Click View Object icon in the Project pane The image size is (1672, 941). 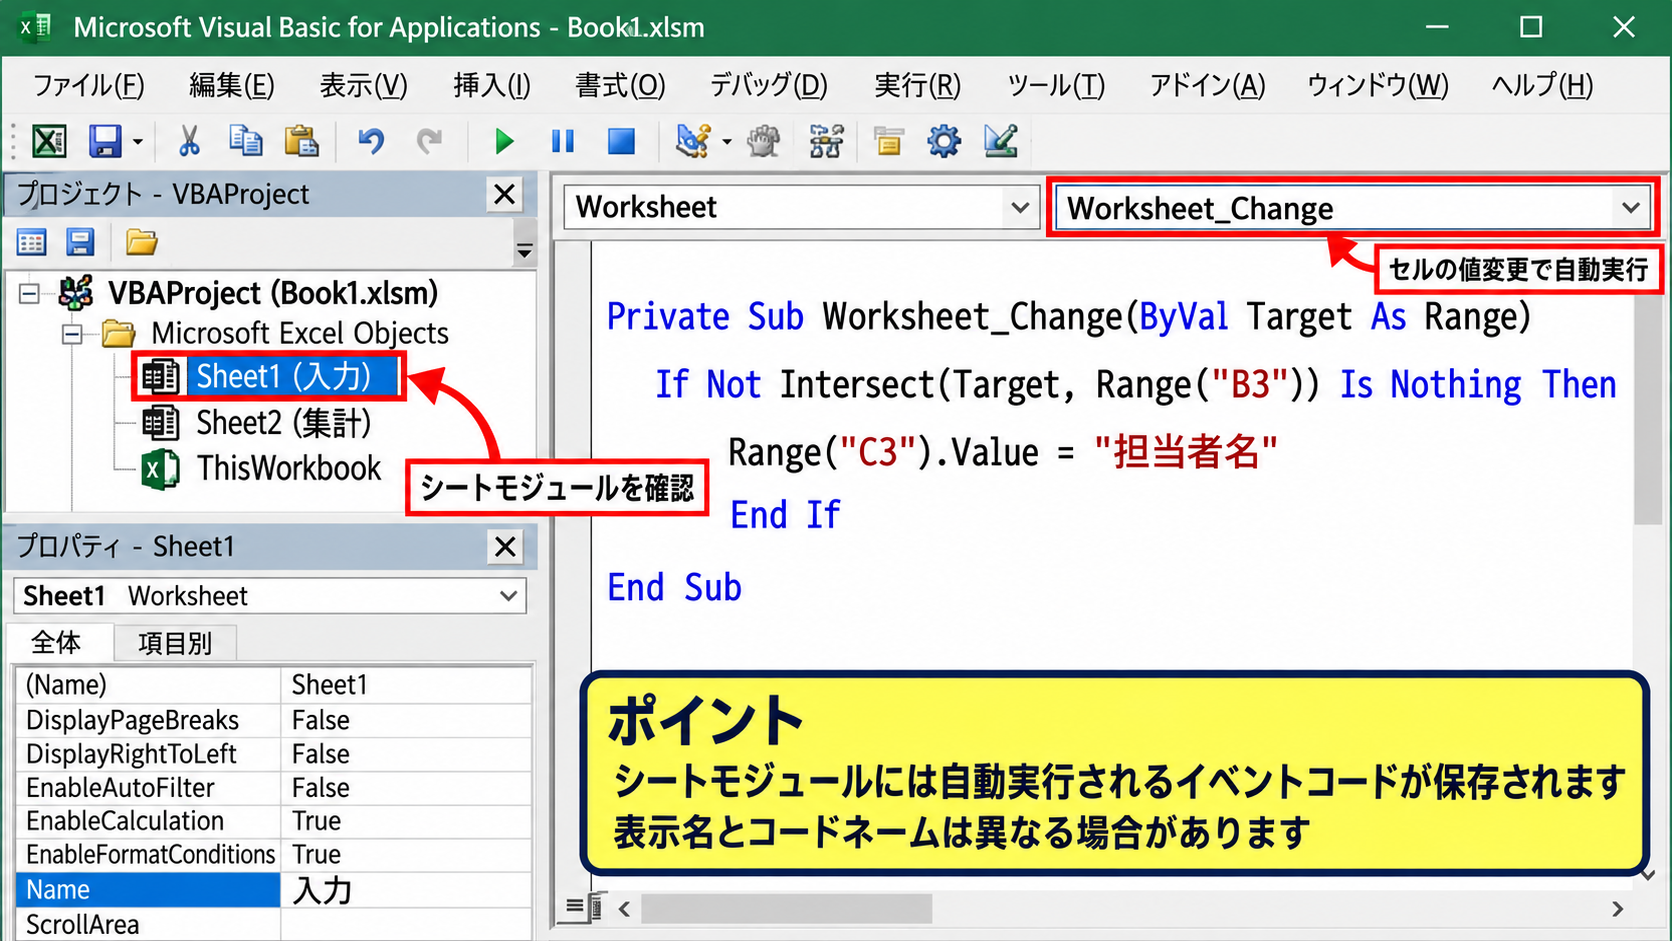click(80, 242)
